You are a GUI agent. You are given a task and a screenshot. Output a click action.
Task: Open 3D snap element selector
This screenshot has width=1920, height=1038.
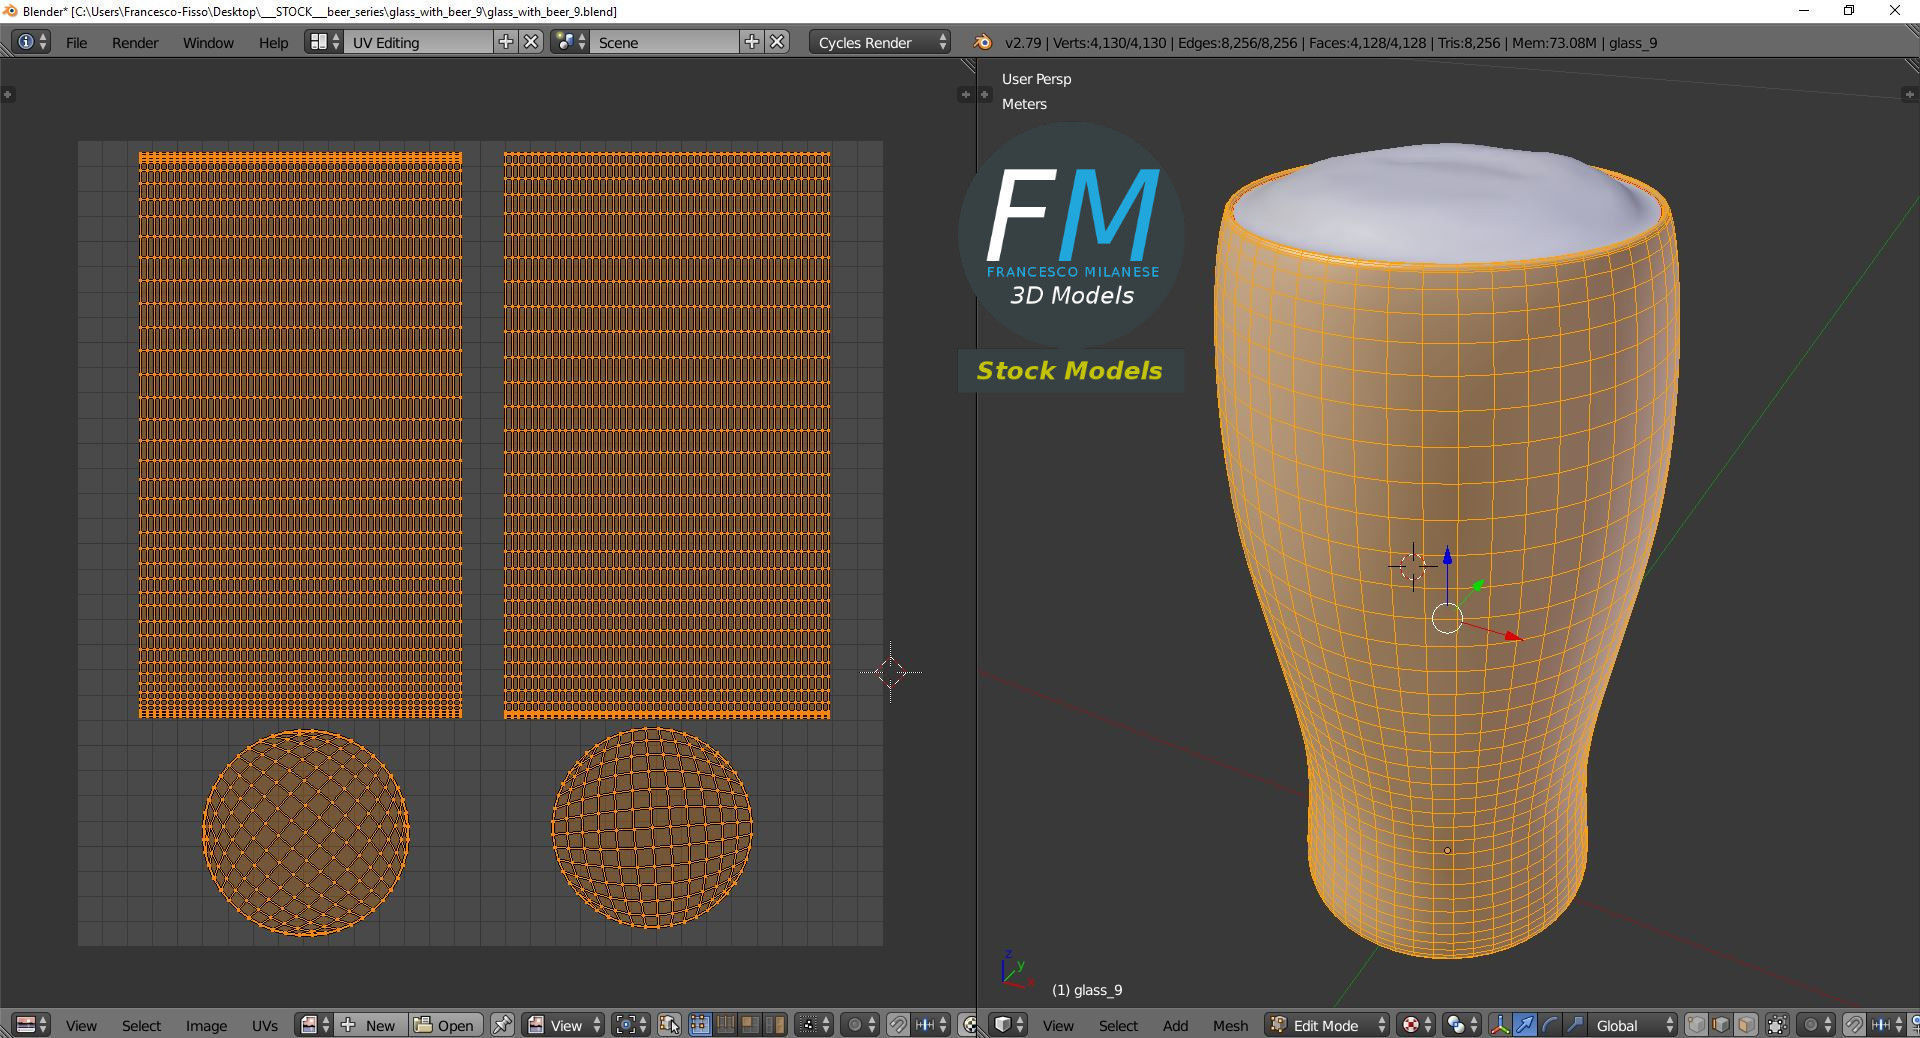1886,1025
